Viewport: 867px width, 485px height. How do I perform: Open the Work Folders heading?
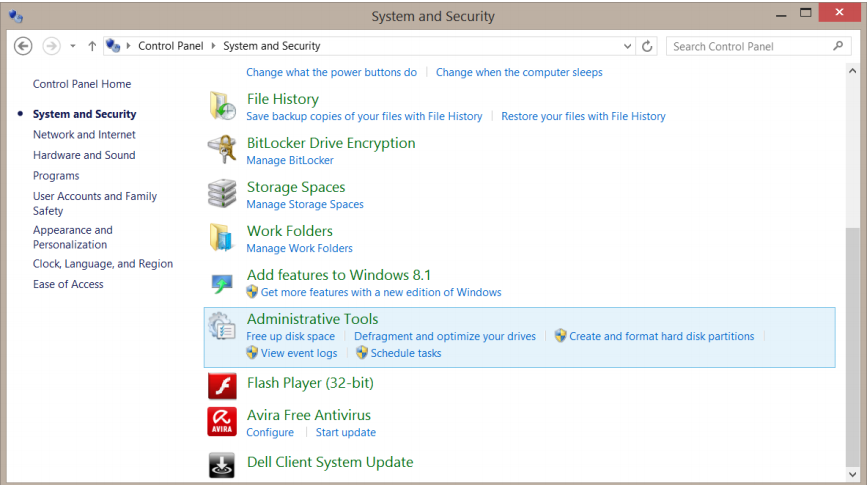(x=290, y=231)
